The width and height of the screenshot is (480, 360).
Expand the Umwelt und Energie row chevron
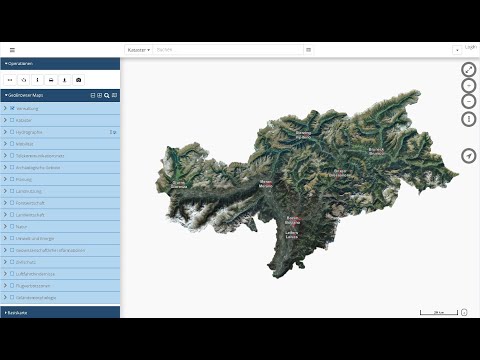click(x=5, y=238)
